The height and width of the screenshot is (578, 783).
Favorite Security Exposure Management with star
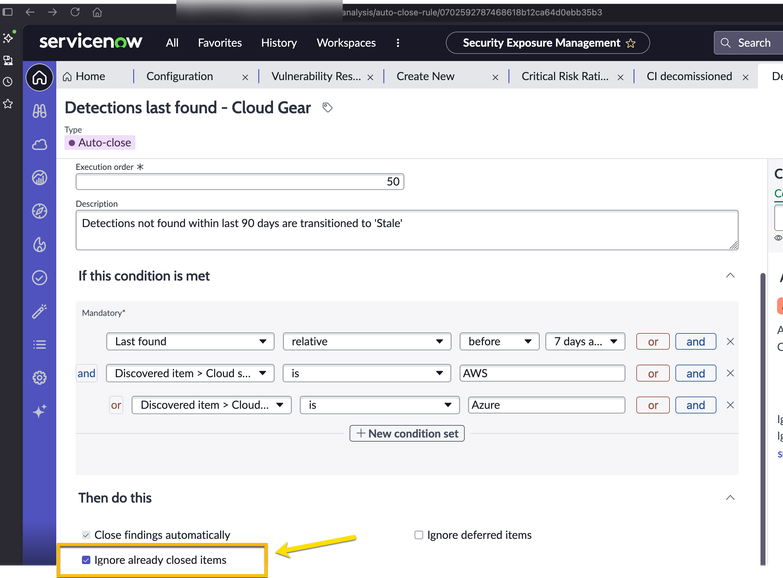[x=631, y=43]
